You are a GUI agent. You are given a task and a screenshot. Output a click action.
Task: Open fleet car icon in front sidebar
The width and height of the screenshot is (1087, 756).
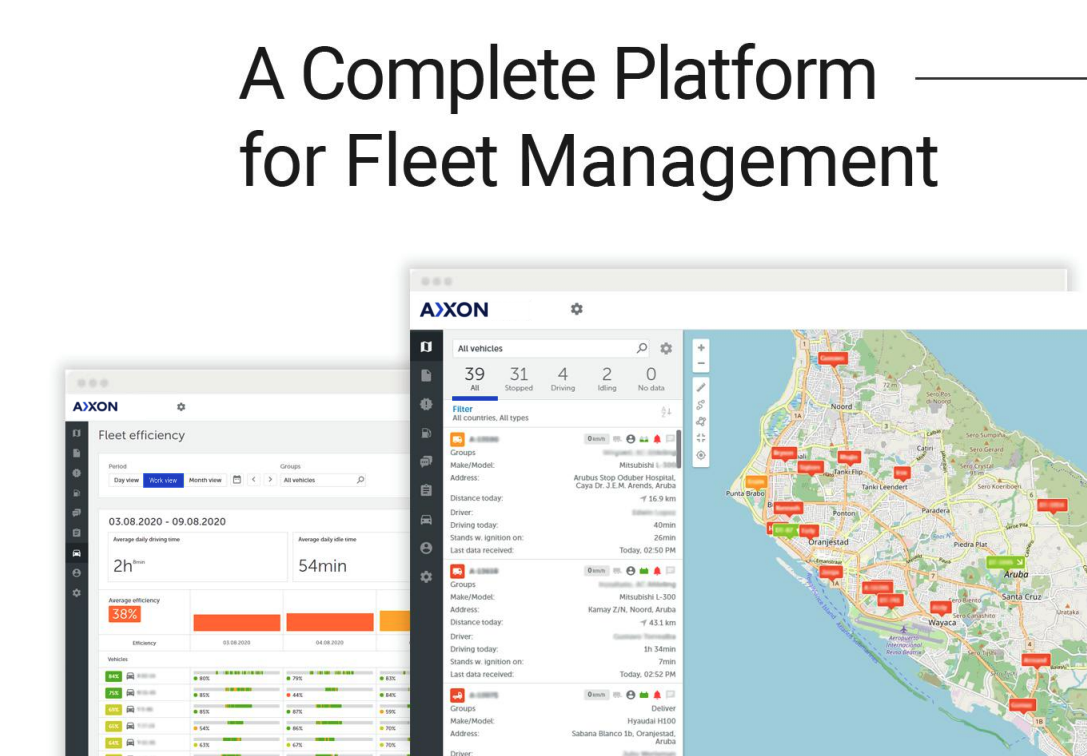click(426, 520)
